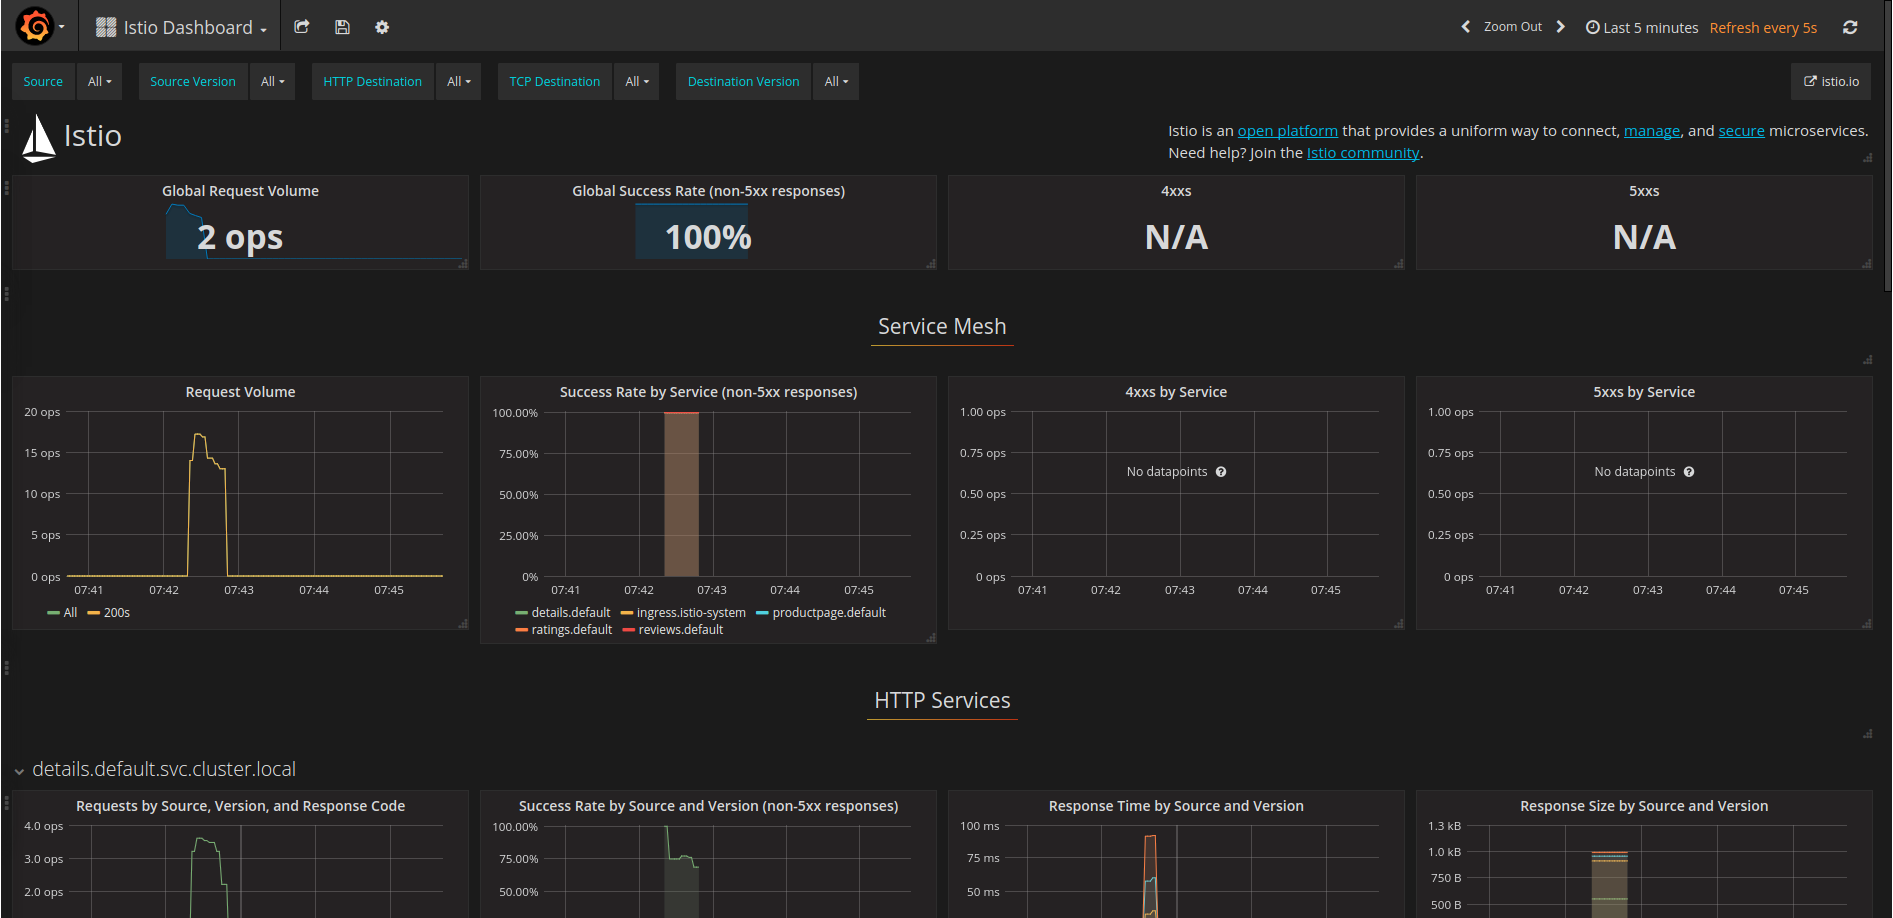Open the Source variable All dropdown
1893x918 pixels.
[99, 82]
